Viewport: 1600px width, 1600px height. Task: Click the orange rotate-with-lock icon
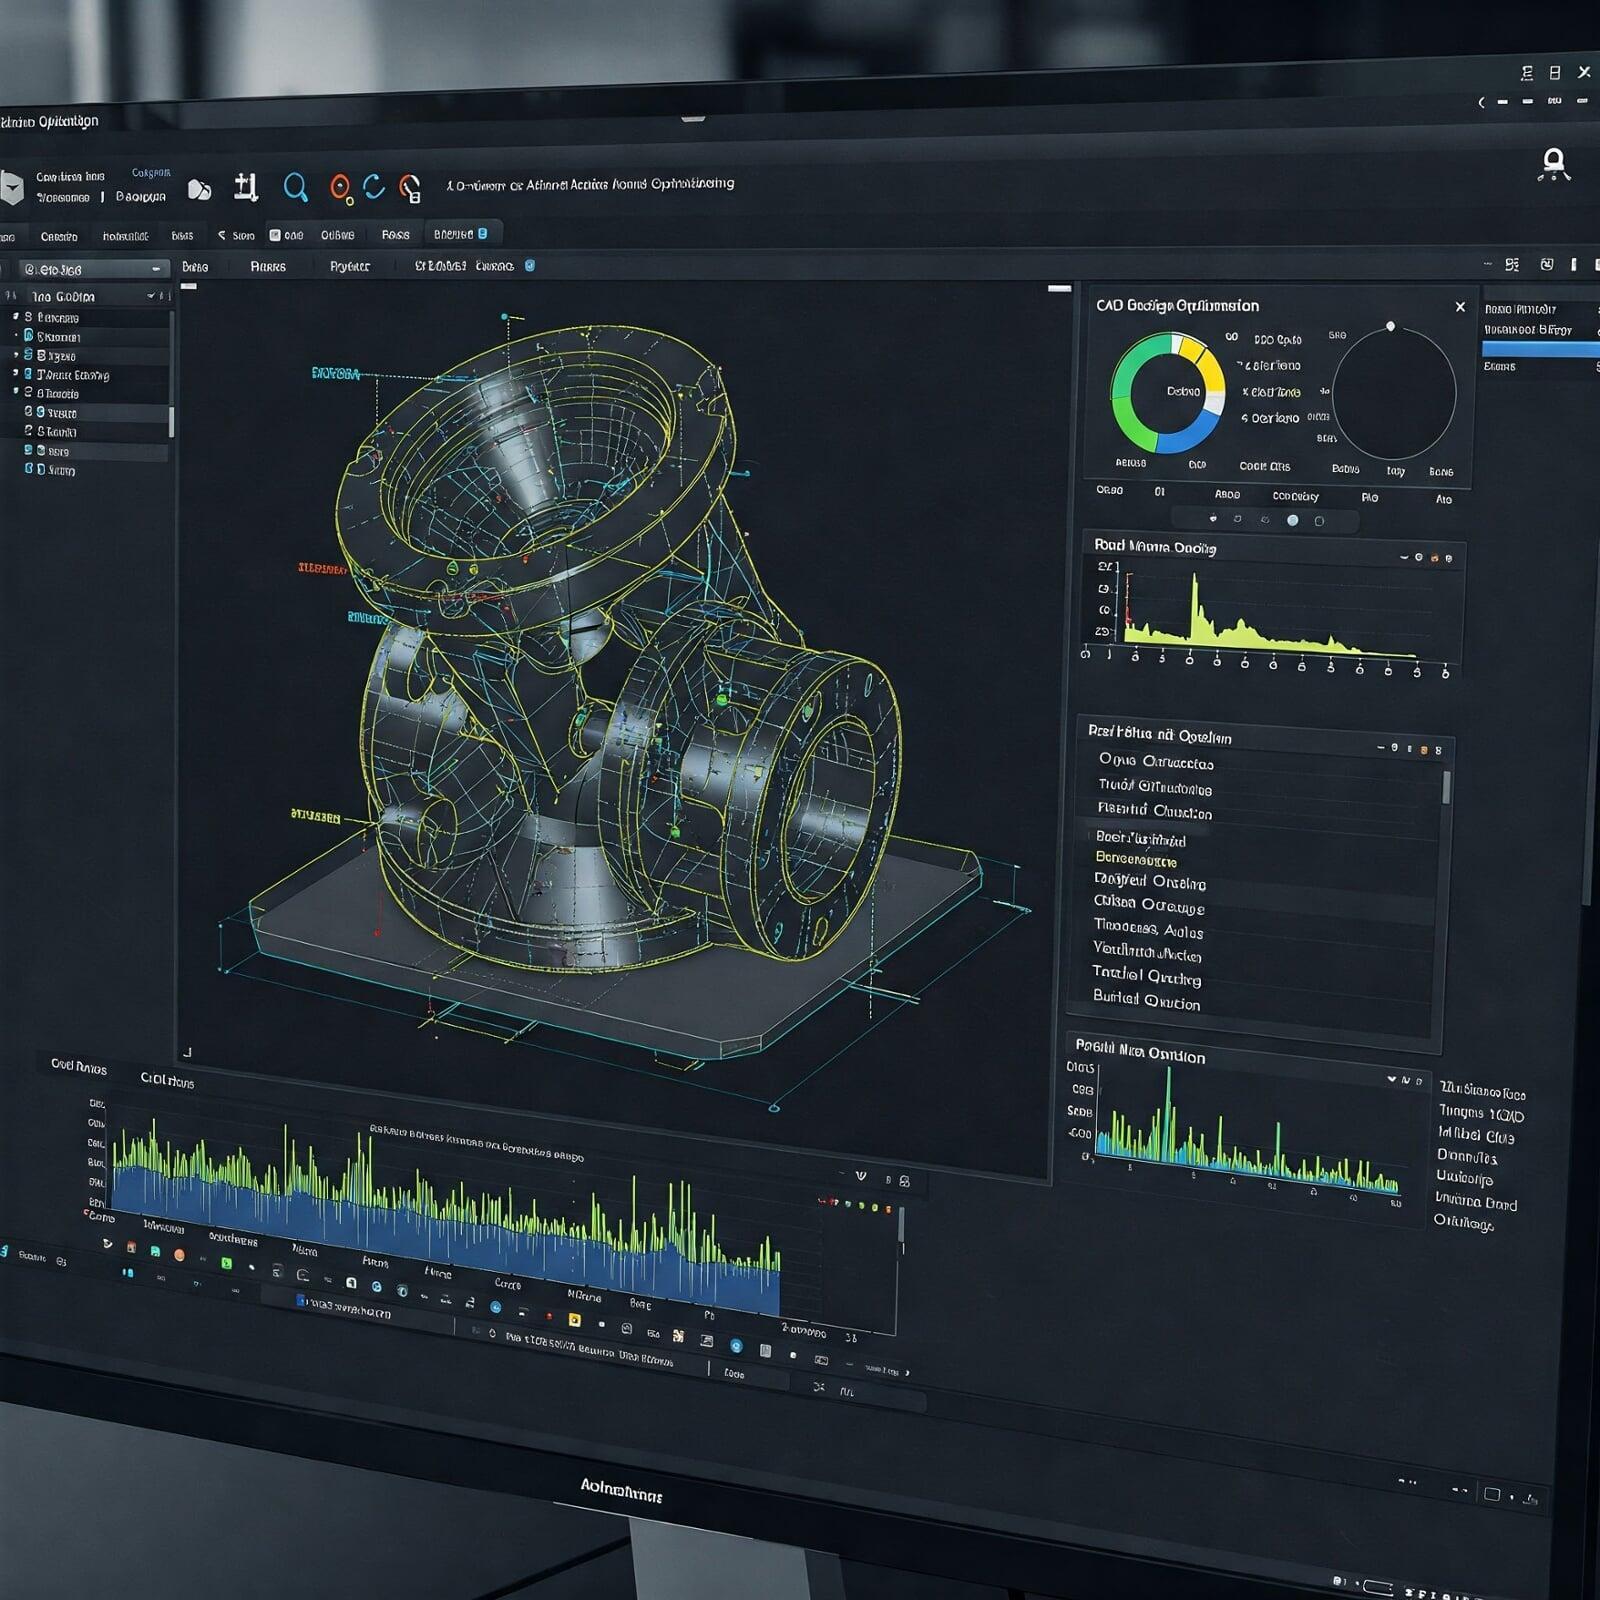click(x=410, y=187)
